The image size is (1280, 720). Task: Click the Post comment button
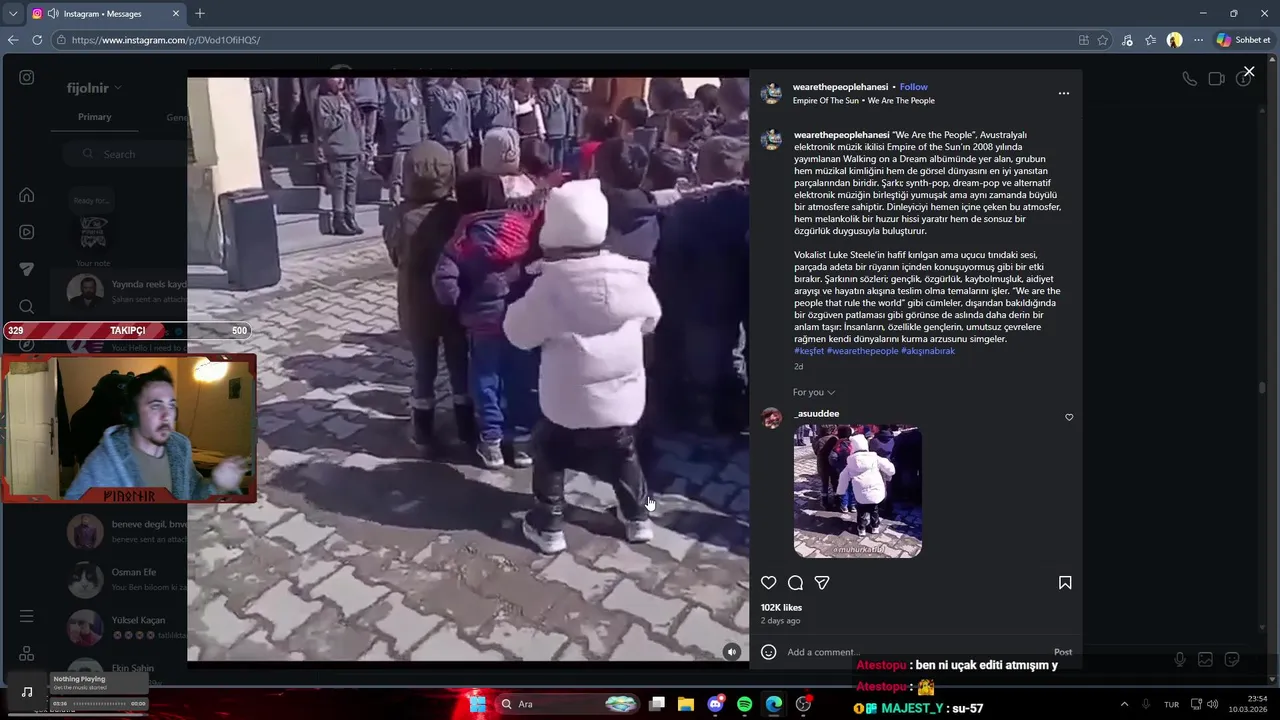[1063, 652]
